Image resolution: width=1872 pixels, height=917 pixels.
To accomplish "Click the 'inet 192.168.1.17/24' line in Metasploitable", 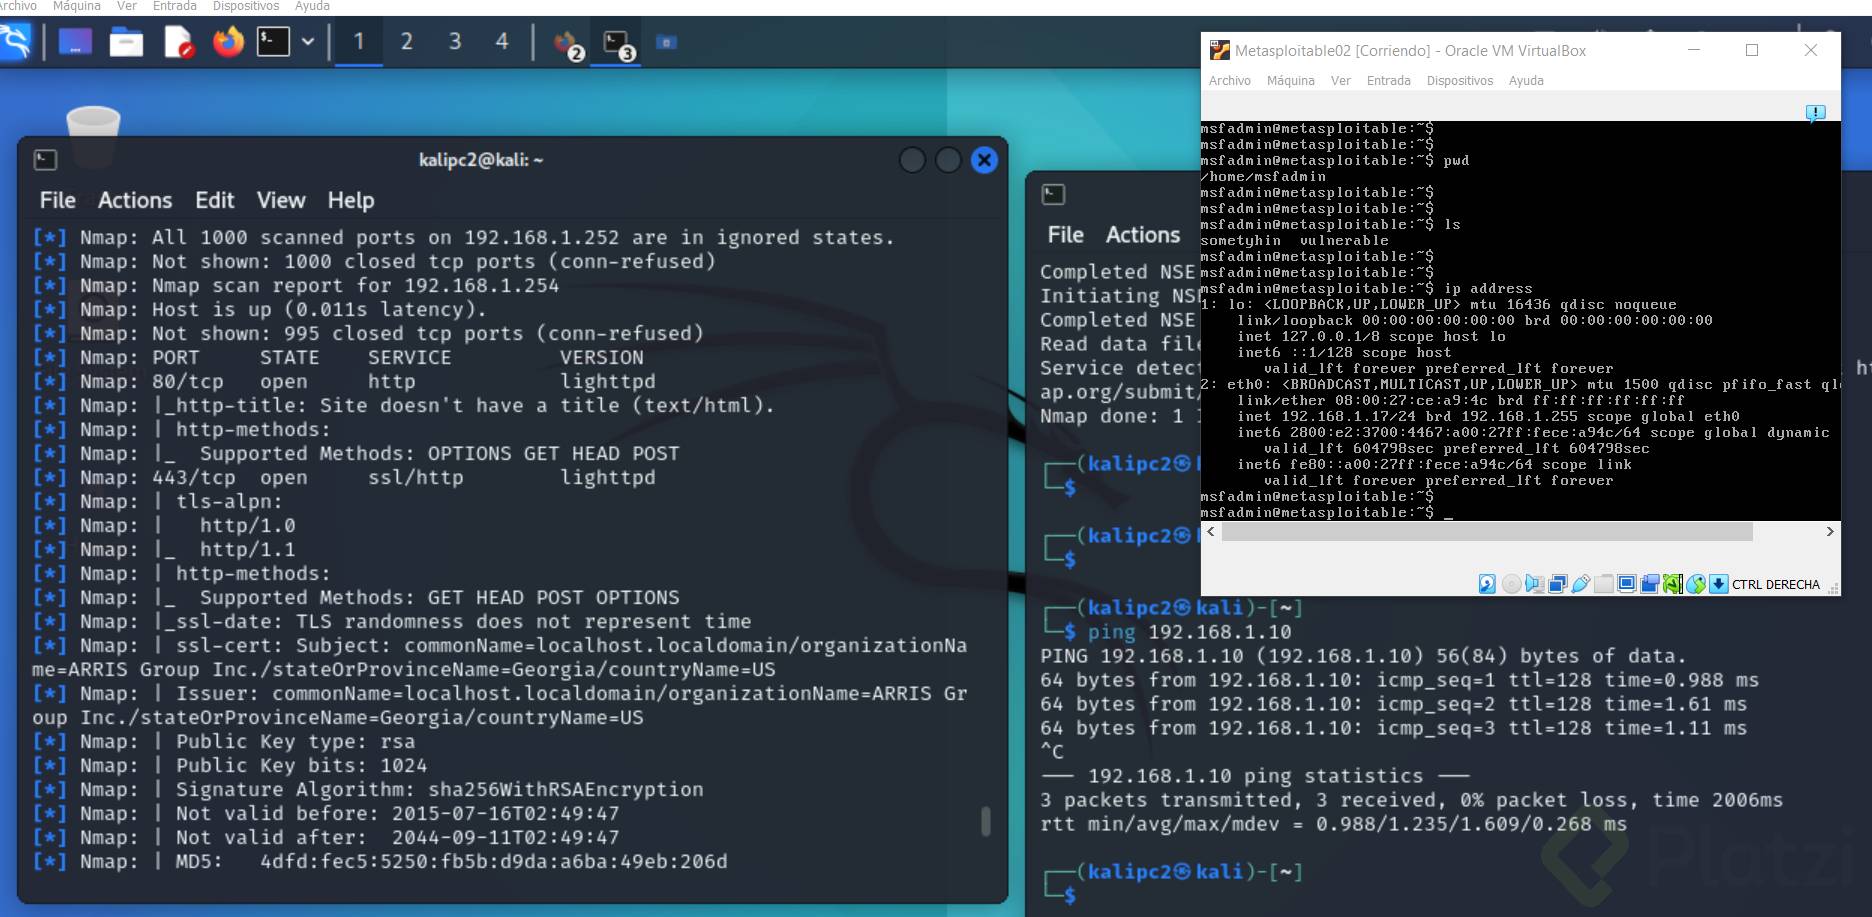I will pos(1488,417).
